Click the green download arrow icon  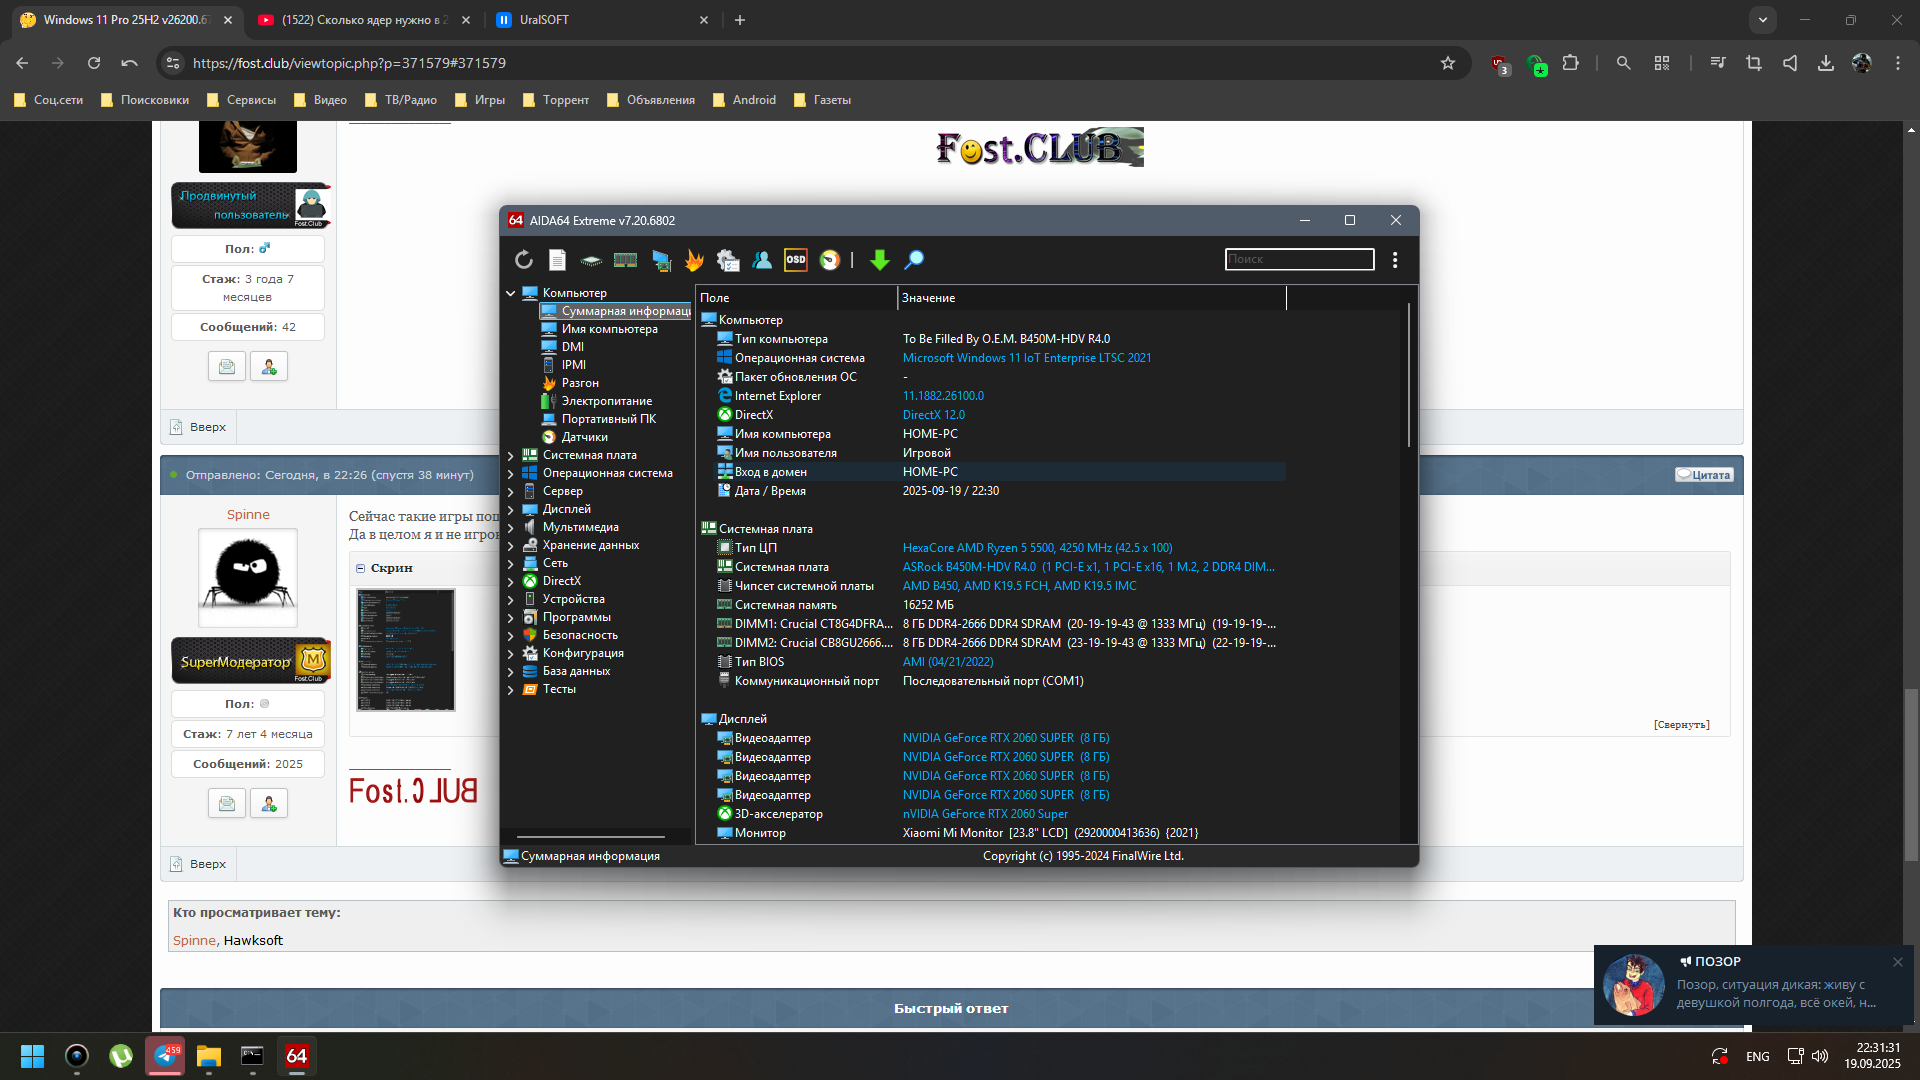[x=880, y=260]
